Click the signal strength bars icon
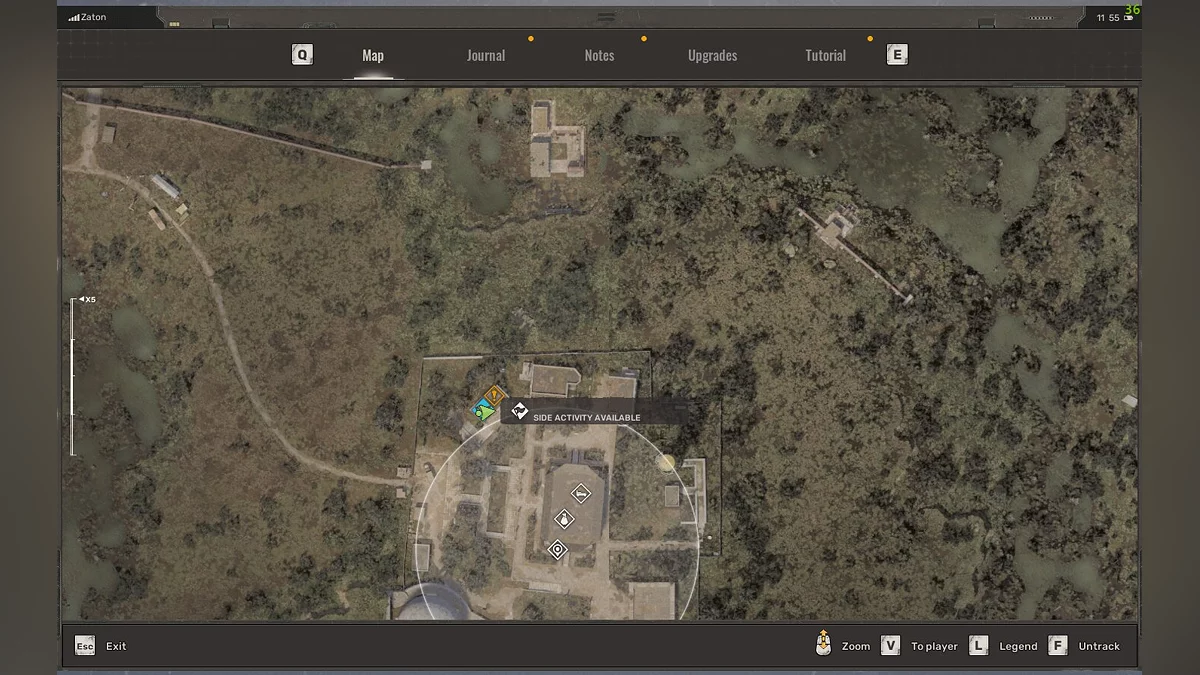 (73, 17)
